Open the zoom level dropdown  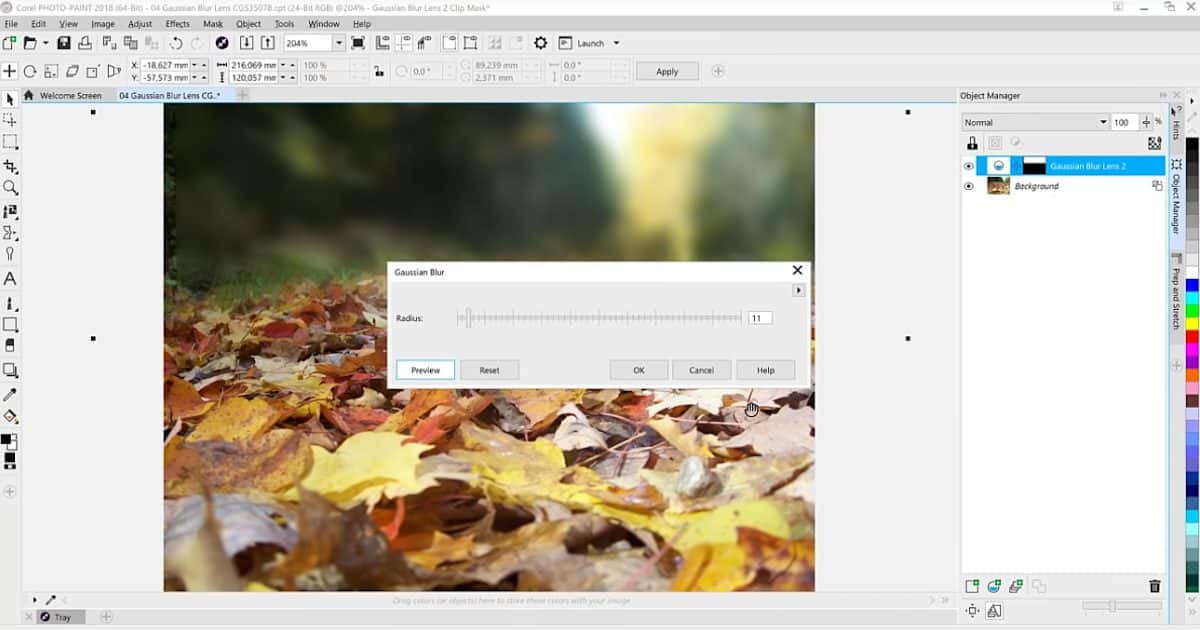tap(338, 43)
